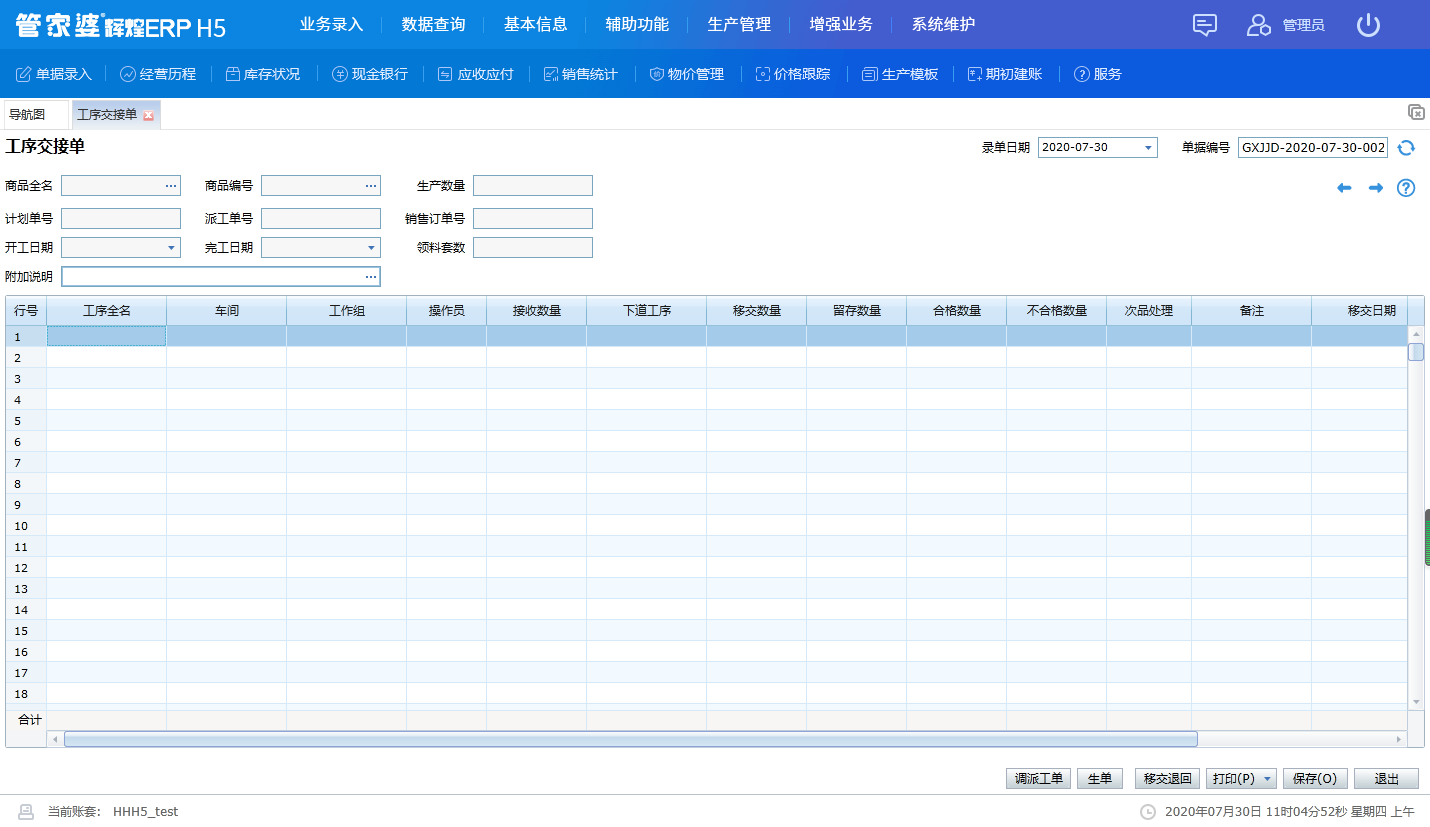Click the 移交日期 column header
Image resolution: width=1430 pixels, height=827 pixels.
click(1360, 311)
